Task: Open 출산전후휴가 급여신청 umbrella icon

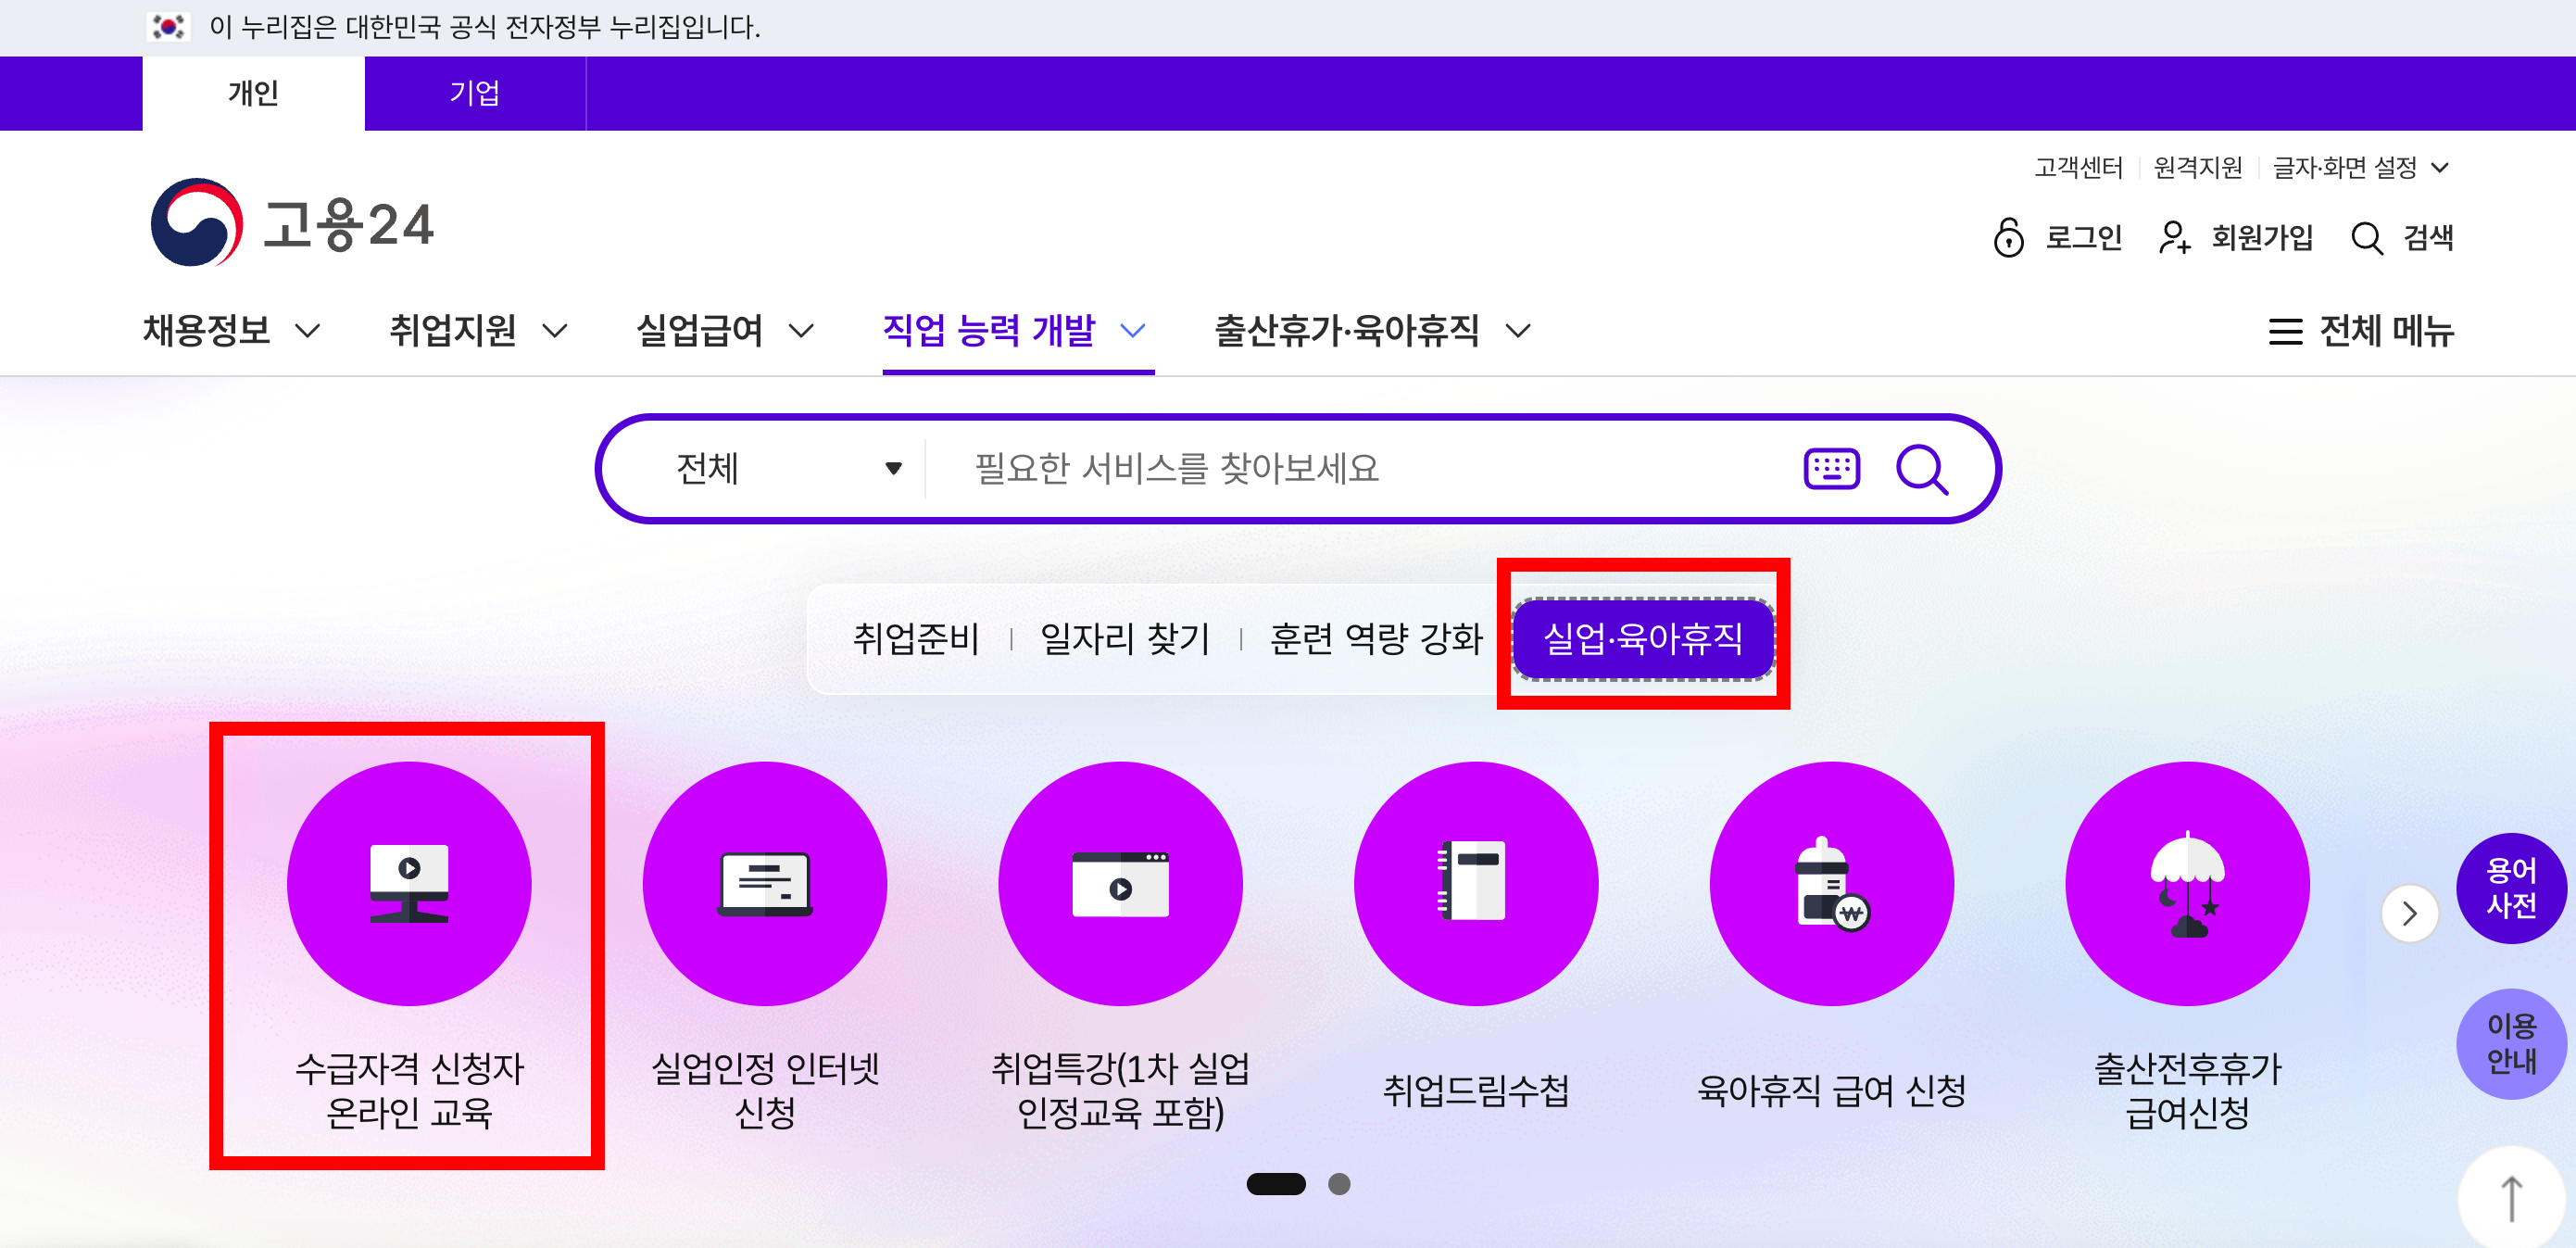Action: coord(2188,884)
